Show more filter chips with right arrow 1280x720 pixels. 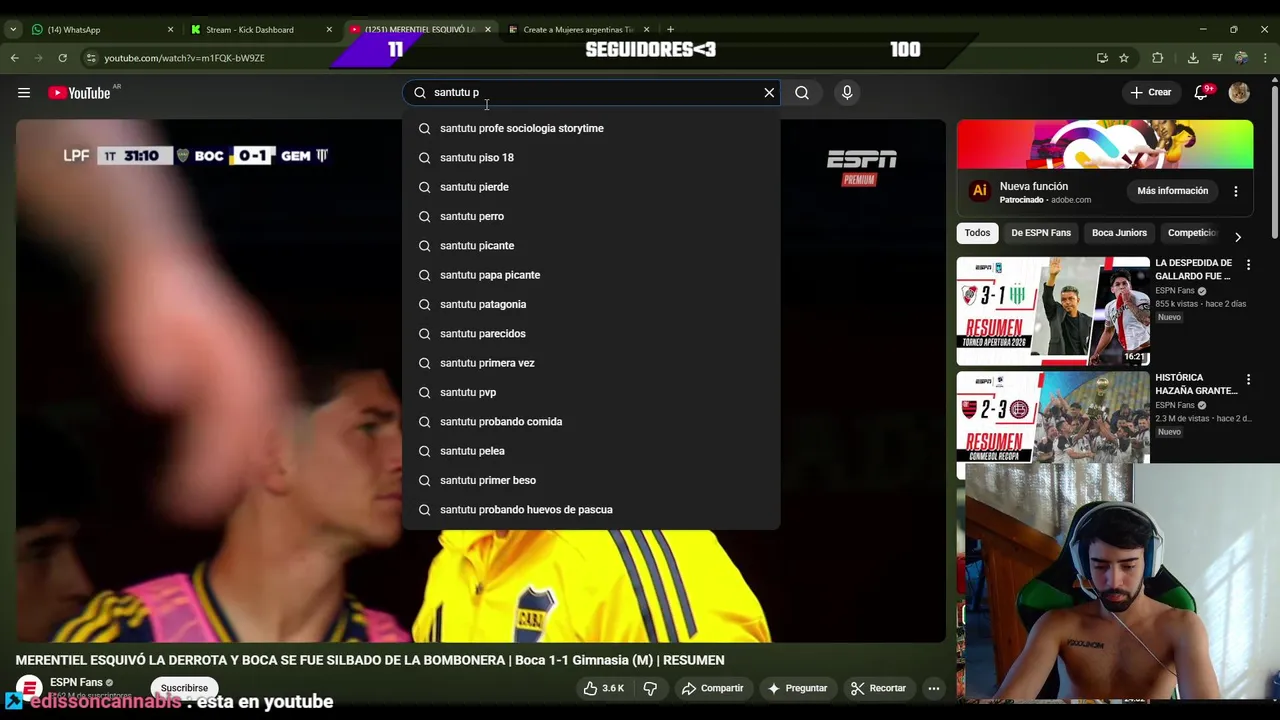click(1237, 237)
